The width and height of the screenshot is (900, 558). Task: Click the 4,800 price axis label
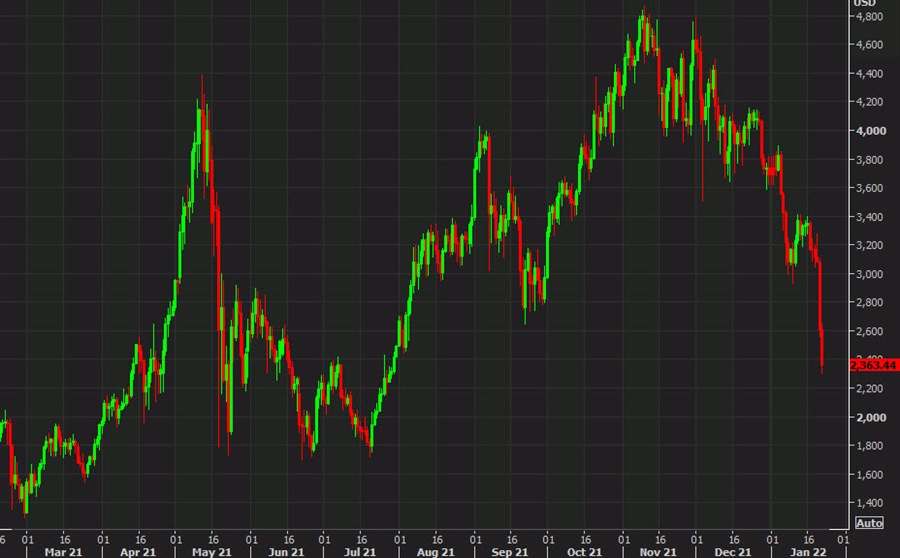[x=866, y=16]
